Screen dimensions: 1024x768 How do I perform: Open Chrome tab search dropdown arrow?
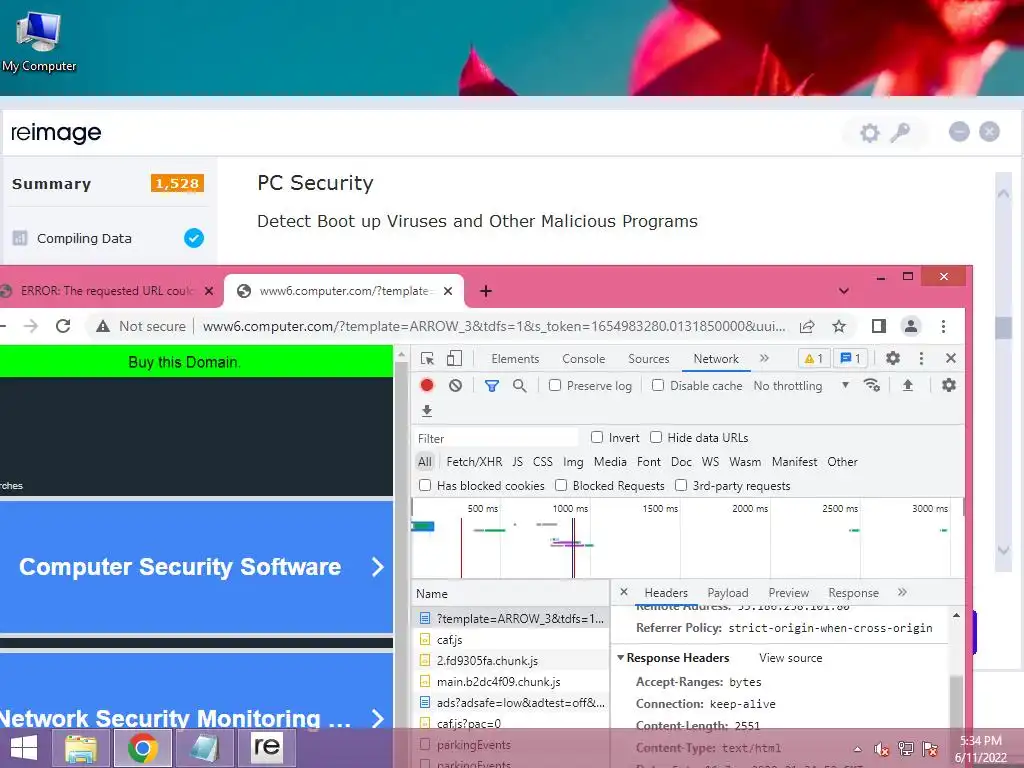pos(844,291)
